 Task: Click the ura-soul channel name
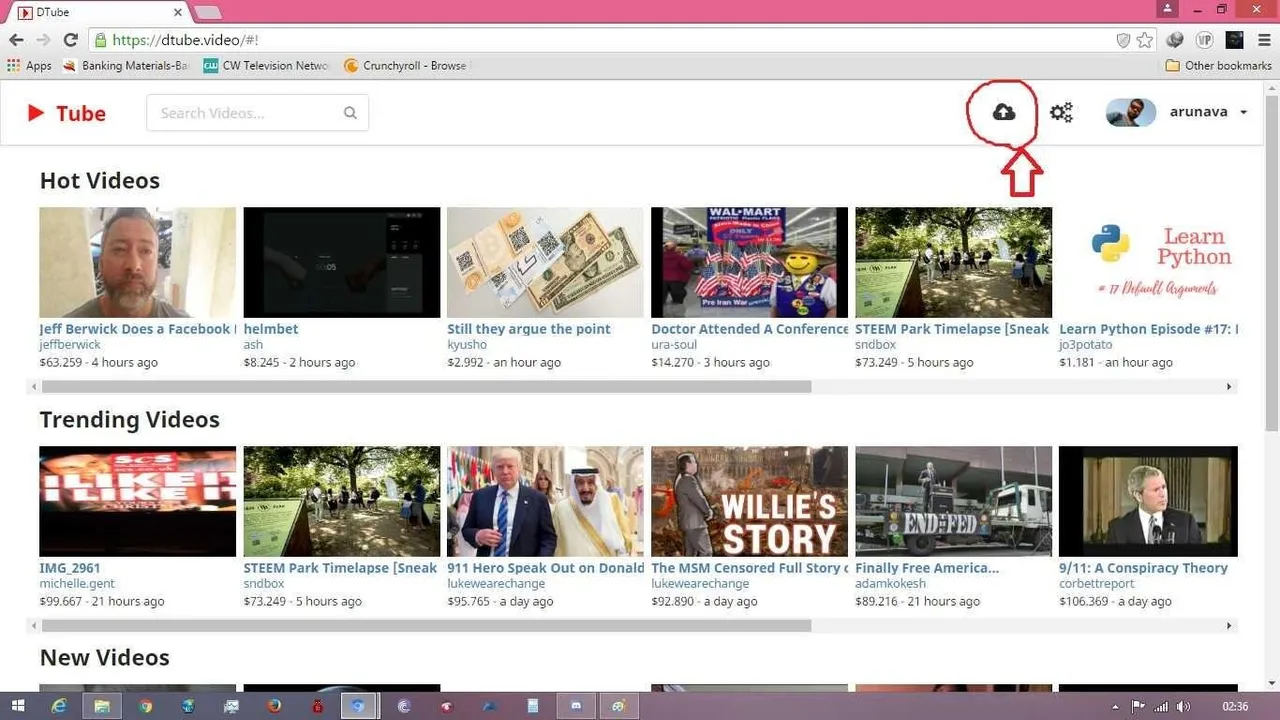pos(674,345)
